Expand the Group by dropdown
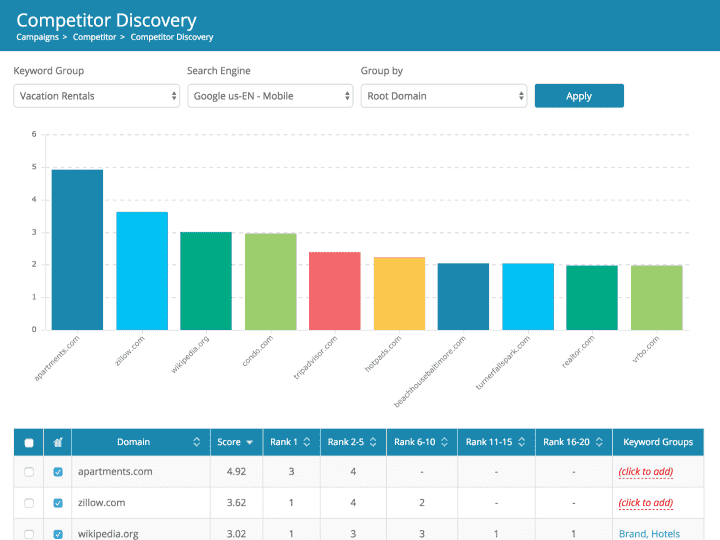Screen dimensions: 720x540 [x=443, y=96]
